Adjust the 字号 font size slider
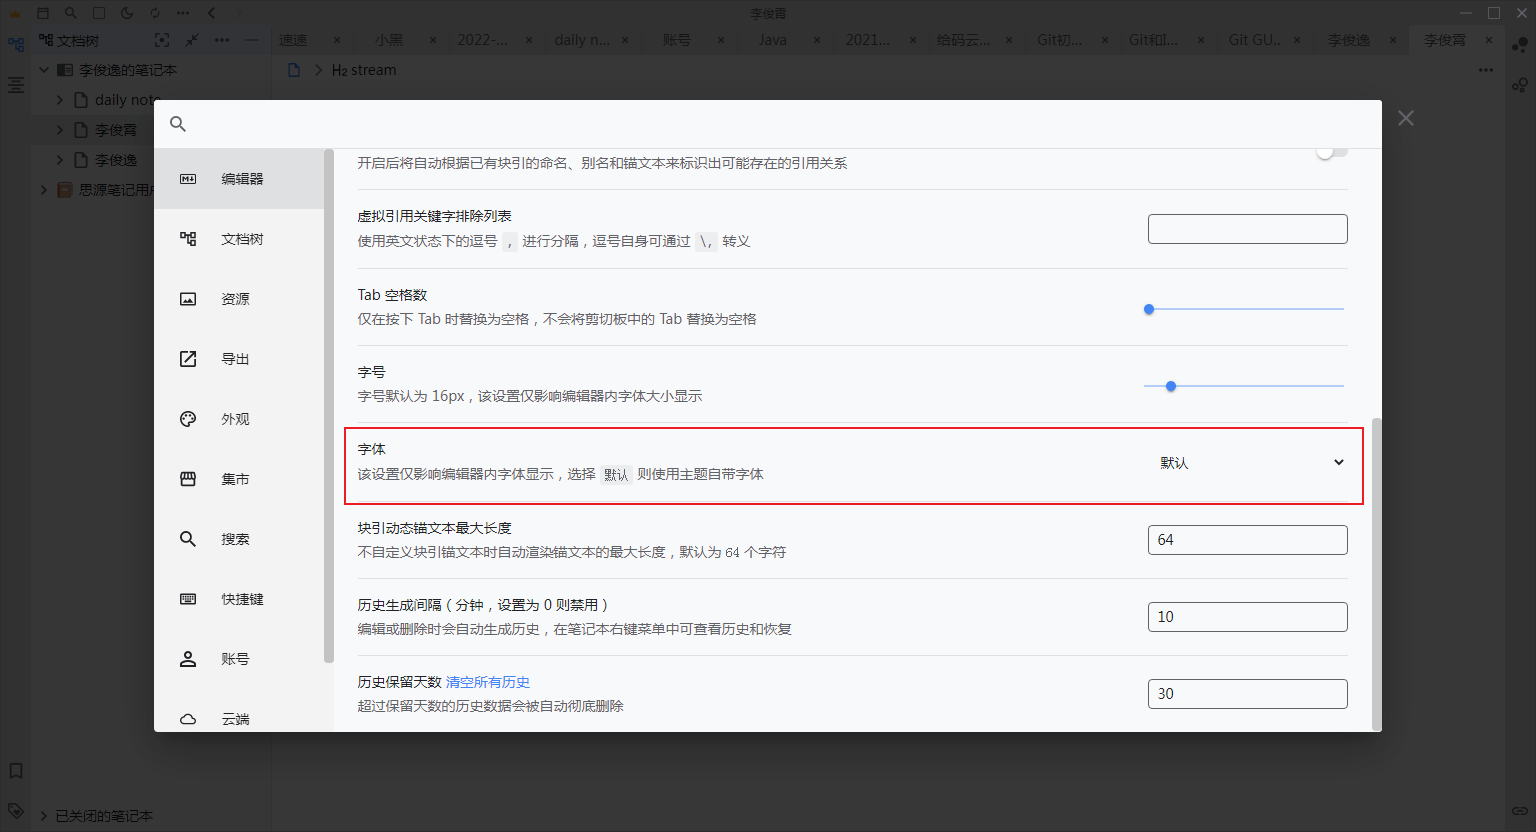The height and width of the screenshot is (832, 1536). 1170,385
